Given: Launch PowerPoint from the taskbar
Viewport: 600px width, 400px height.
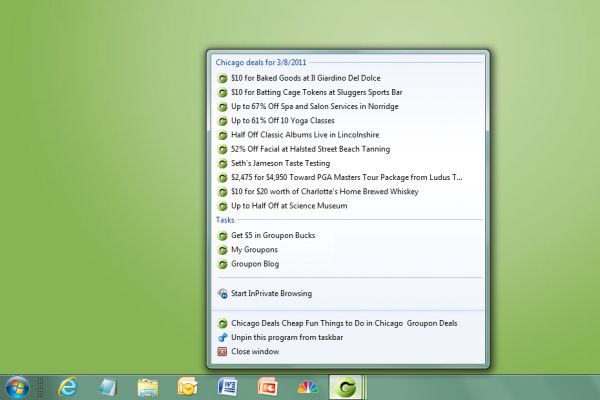Looking at the screenshot, I should click(267, 387).
